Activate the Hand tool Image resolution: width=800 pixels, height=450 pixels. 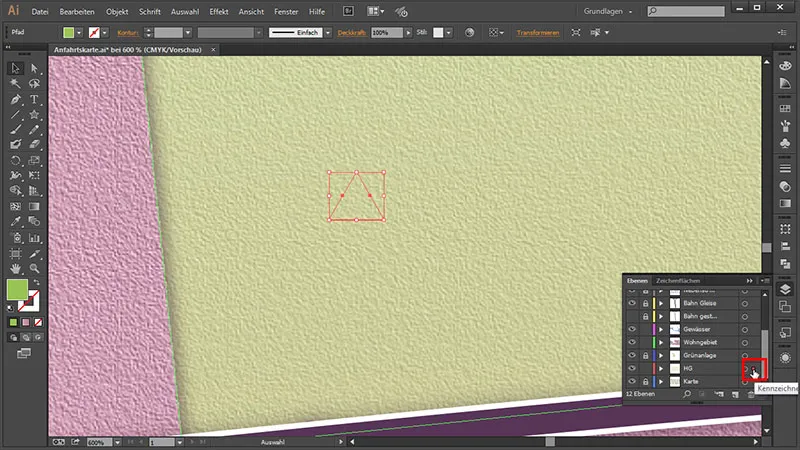[x=15, y=268]
